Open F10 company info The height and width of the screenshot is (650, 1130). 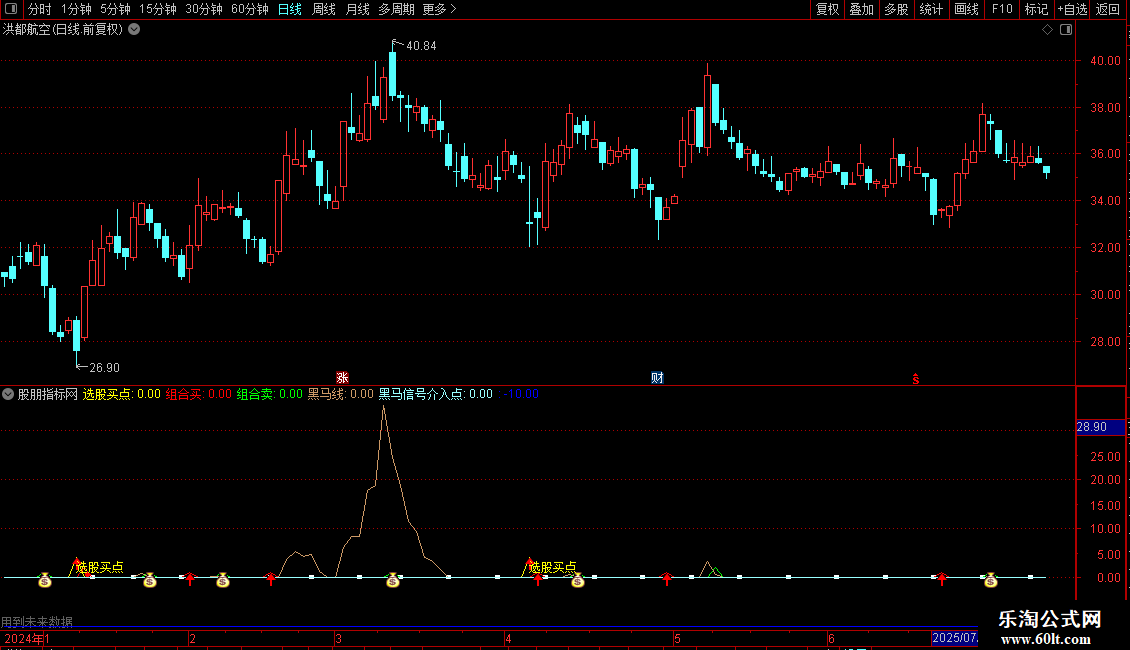[x=1002, y=9]
